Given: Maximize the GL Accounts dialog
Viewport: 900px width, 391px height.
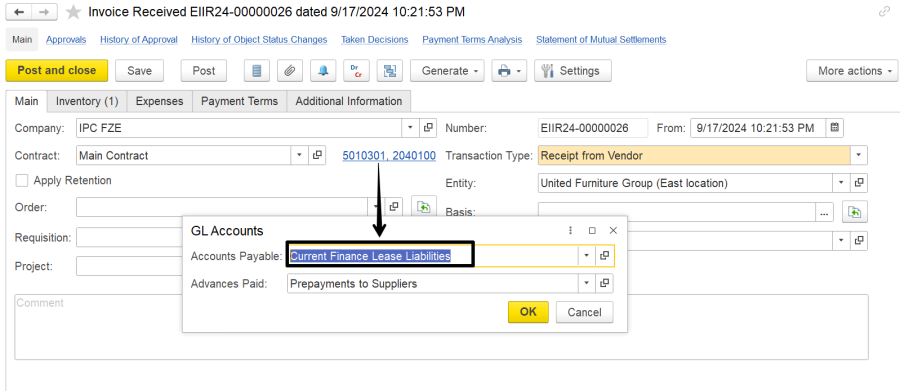Looking at the screenshot, I should click(x=592, y=230).
